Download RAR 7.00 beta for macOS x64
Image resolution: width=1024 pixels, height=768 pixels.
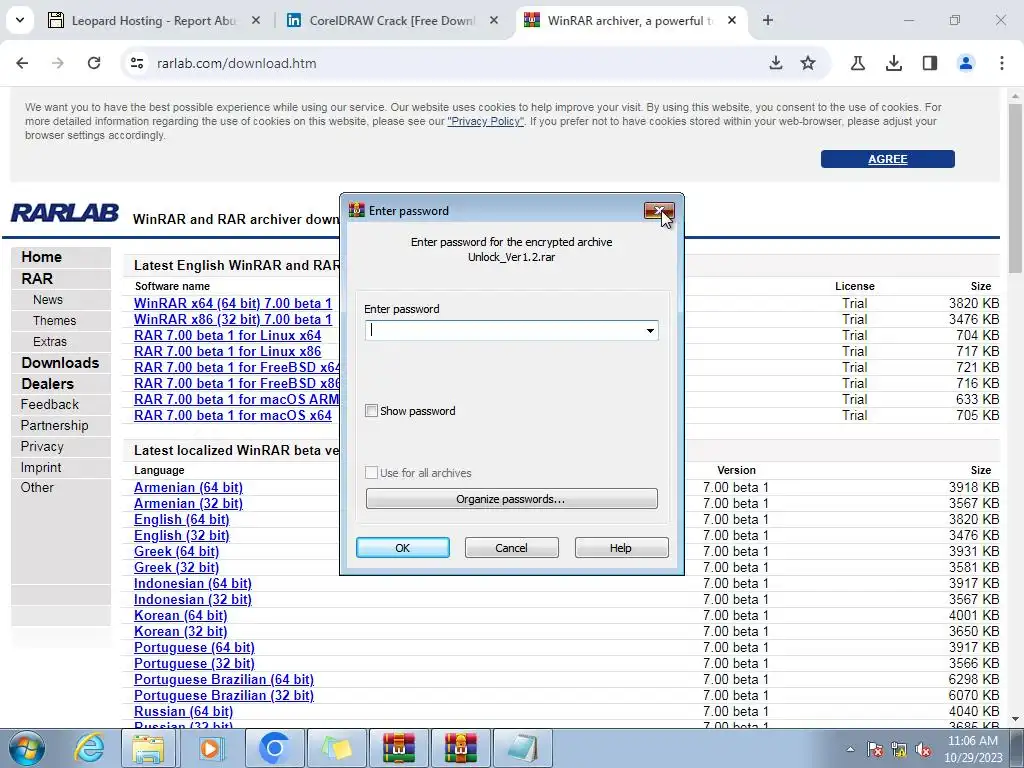[232, 415]
